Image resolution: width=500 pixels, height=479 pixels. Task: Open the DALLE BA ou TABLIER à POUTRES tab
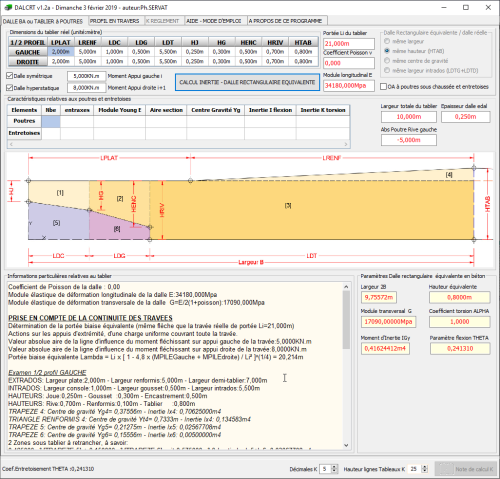(43, 21)
